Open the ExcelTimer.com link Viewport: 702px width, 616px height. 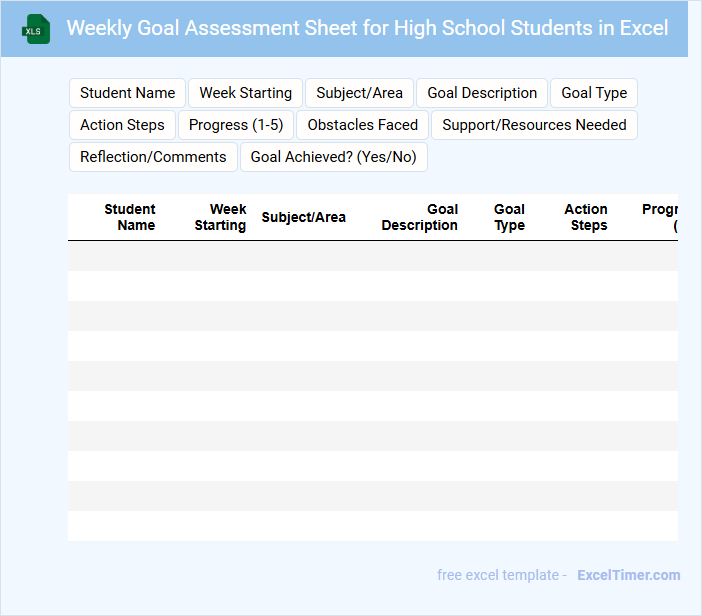628,575
